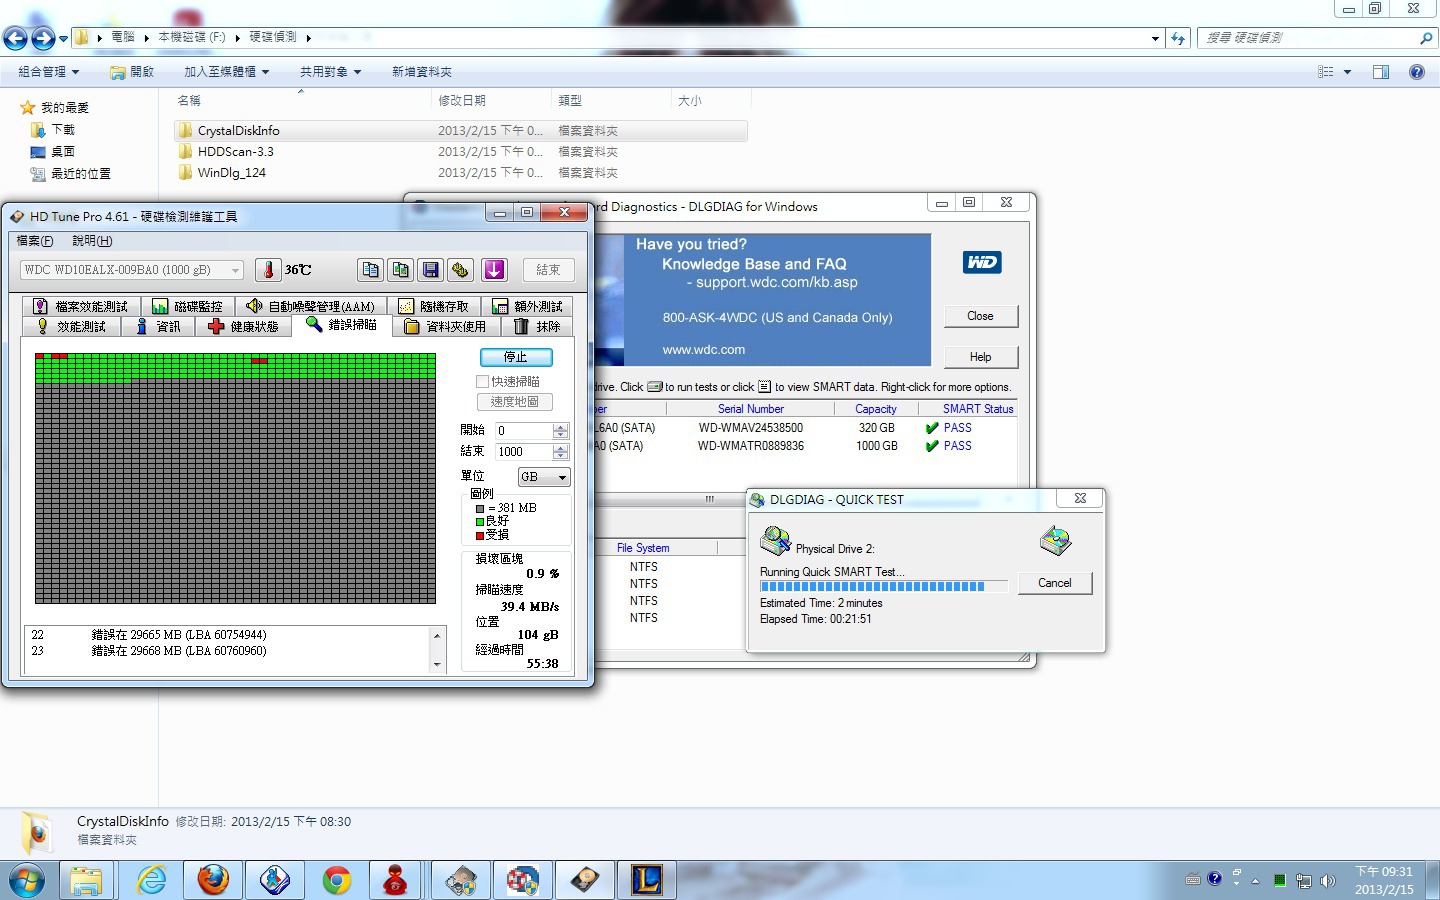Open the 說明(H) menu in HD Tune
Viewport: 1440px width, 900px height.
tap(92, 241)
